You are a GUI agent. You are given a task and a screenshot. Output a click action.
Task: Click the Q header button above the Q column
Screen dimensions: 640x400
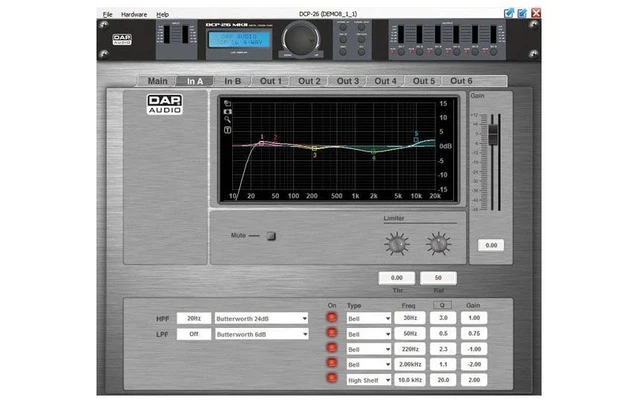tap(442, 305)
